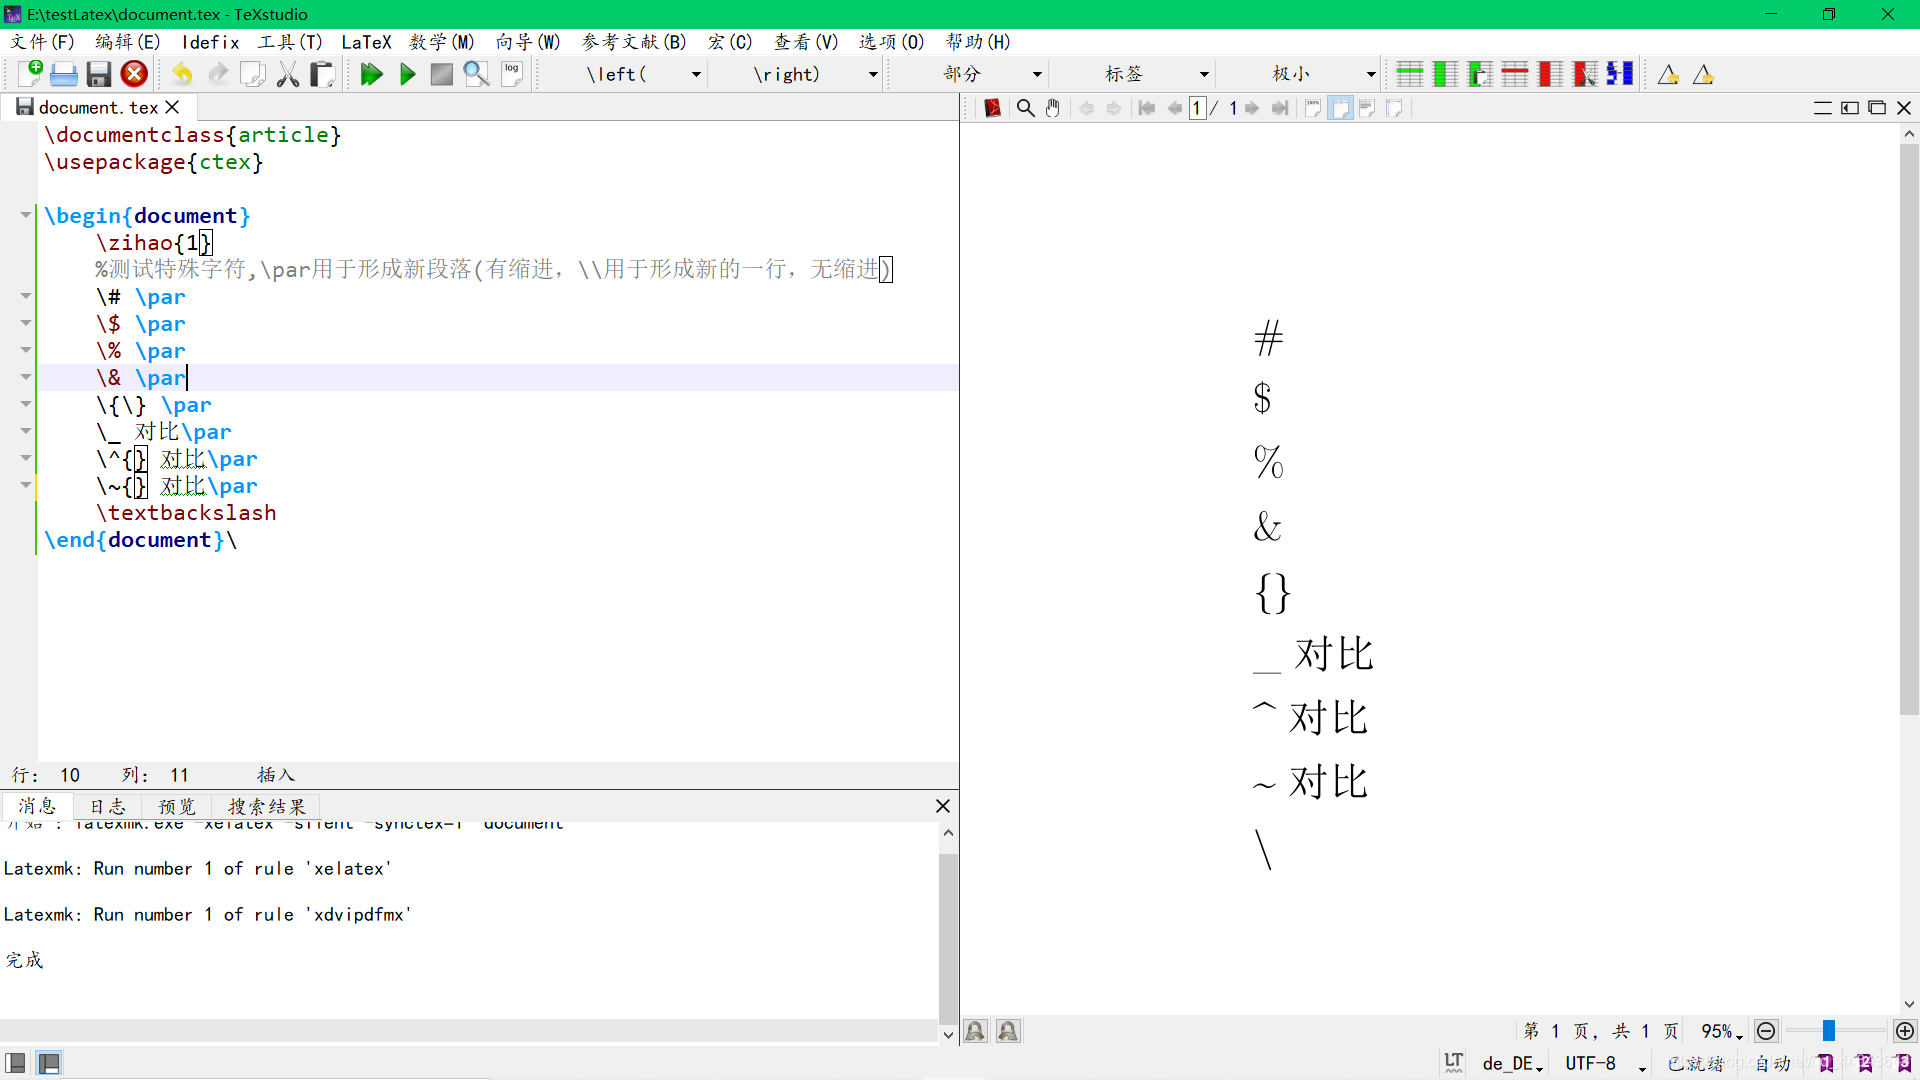Expand the \left( delimiter dropdown
The height and width of the screenshot is (1080, 1920).
coord(696,74)
